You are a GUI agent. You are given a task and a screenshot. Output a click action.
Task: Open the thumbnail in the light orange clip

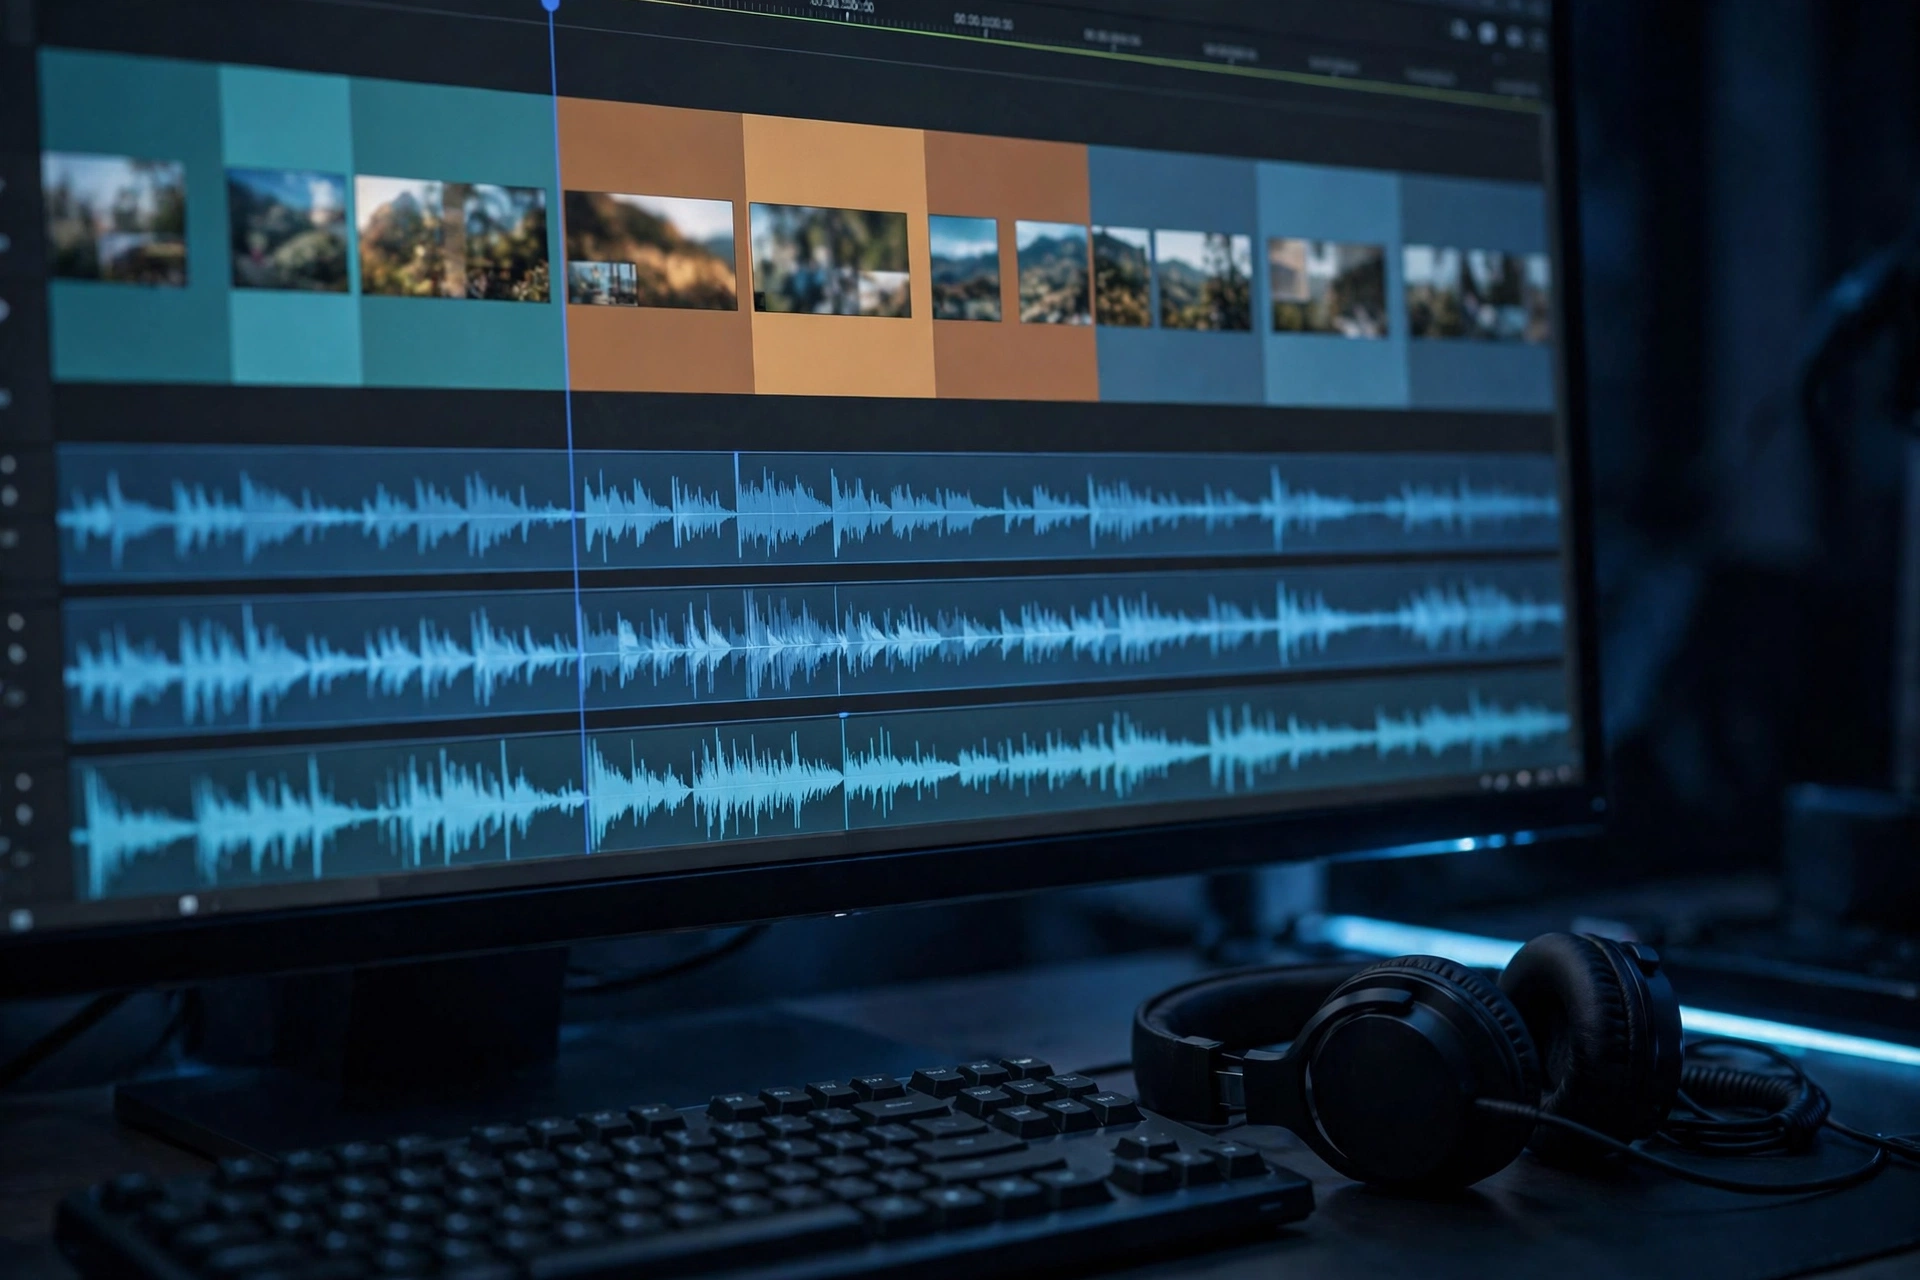pyautogui.click(x=830, y=260)
